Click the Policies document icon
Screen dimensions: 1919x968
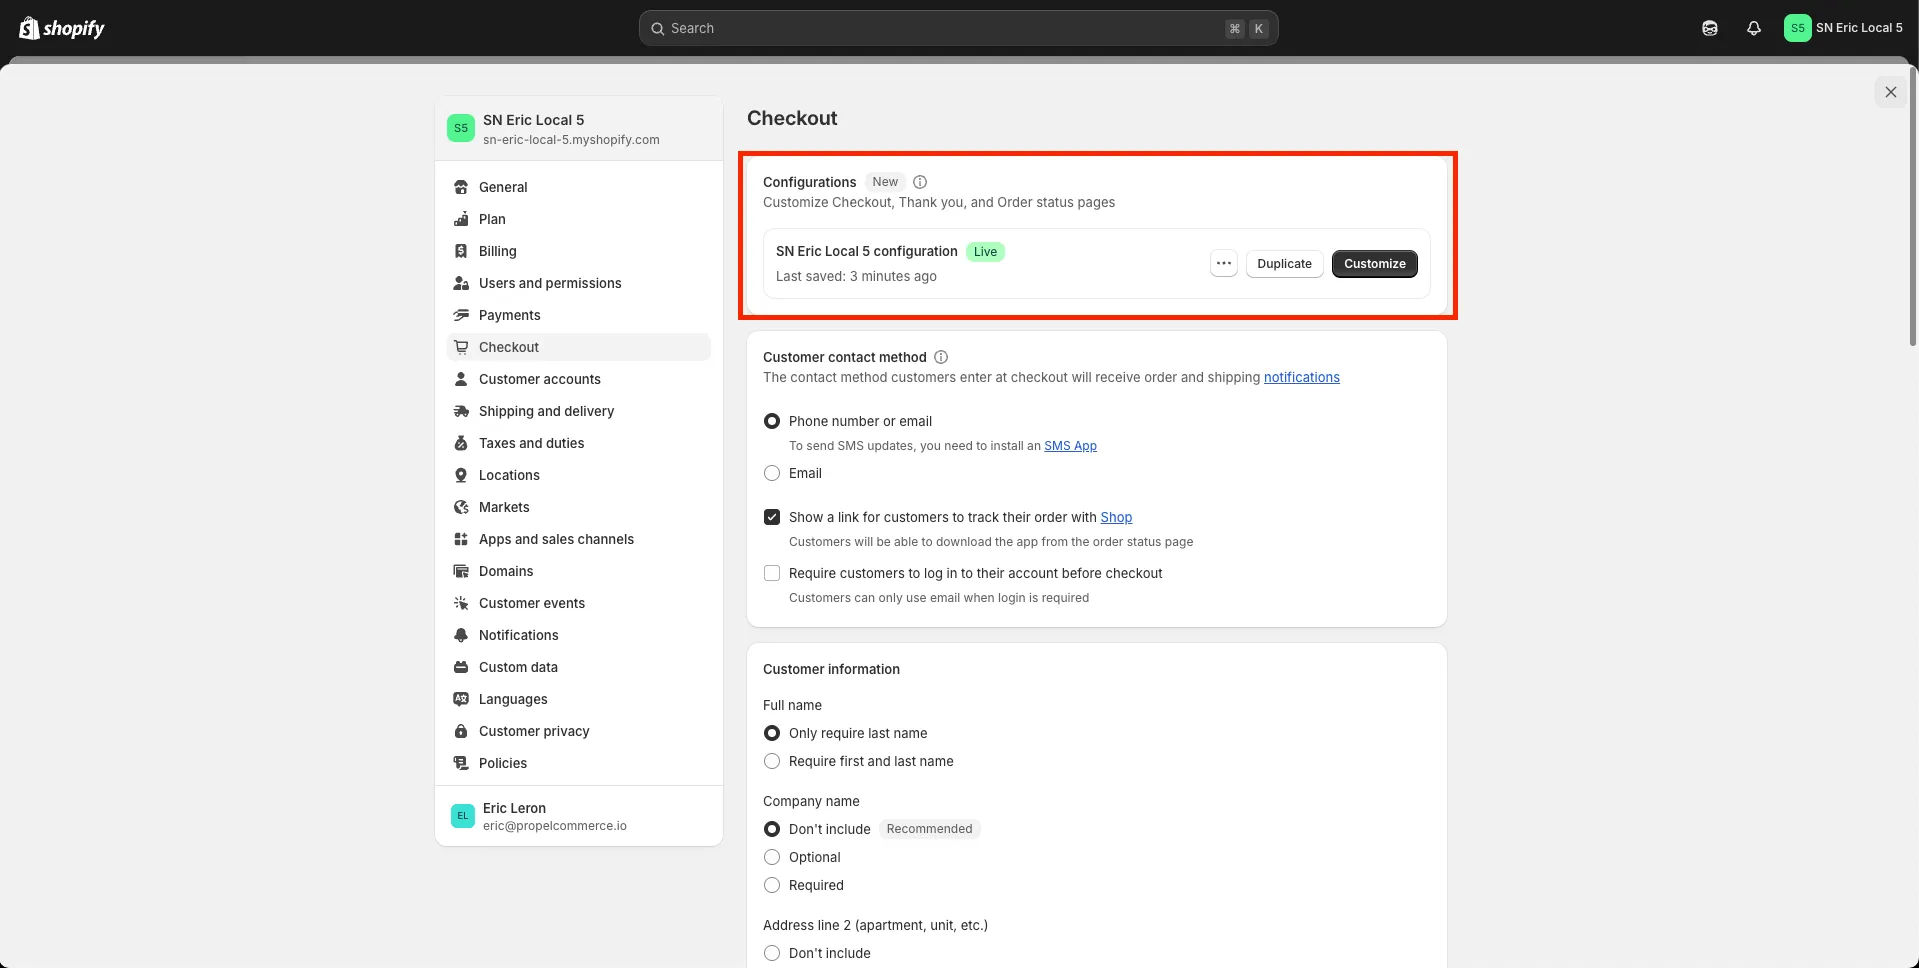[461, 763]
